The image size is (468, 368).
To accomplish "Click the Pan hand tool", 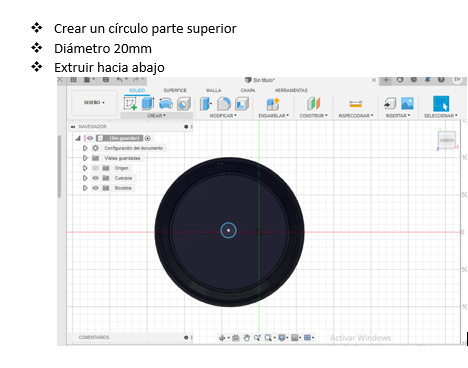I will 246,338.
